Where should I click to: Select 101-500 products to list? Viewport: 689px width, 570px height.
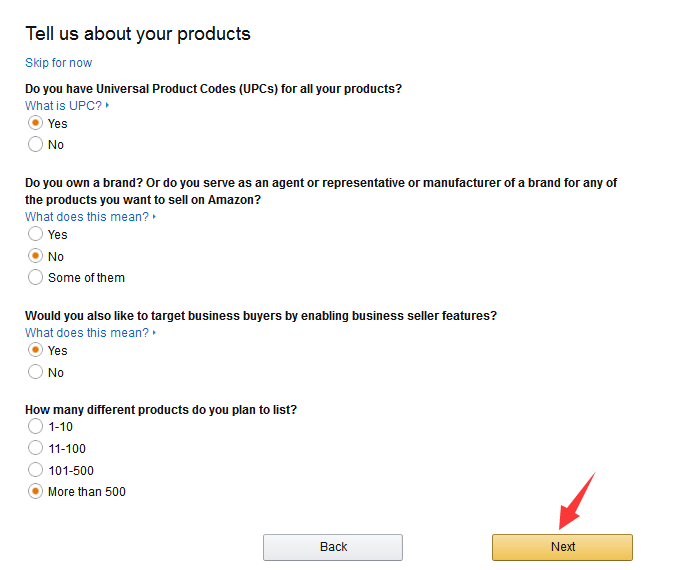[x=36, y=470]
